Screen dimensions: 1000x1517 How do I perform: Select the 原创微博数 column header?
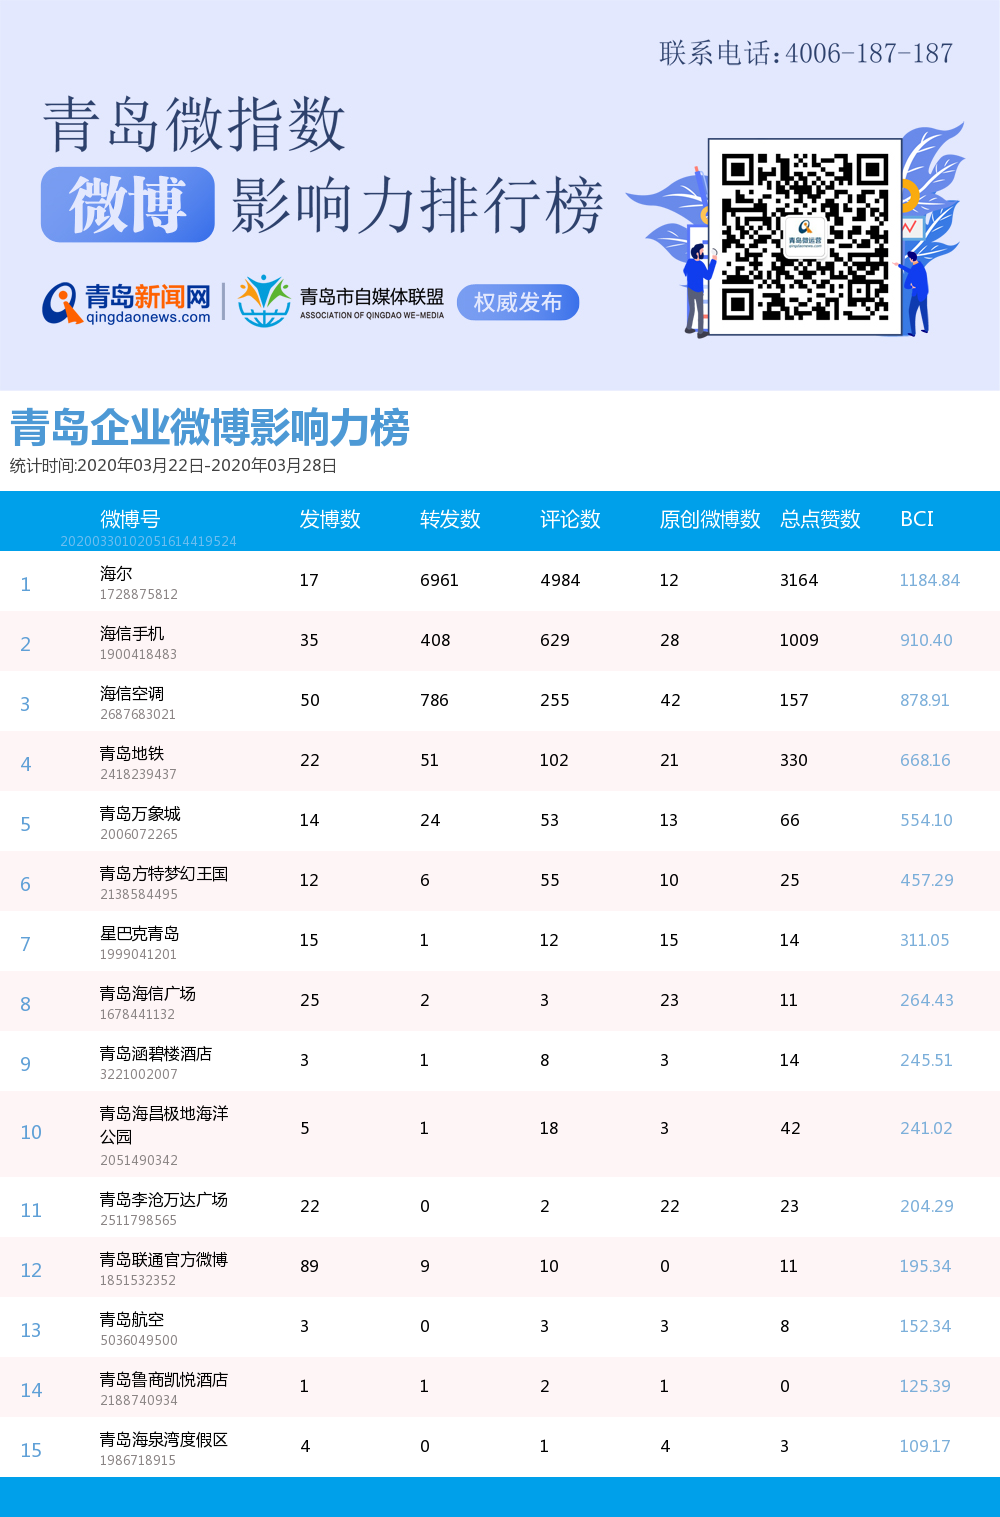(x=710, y=520)
